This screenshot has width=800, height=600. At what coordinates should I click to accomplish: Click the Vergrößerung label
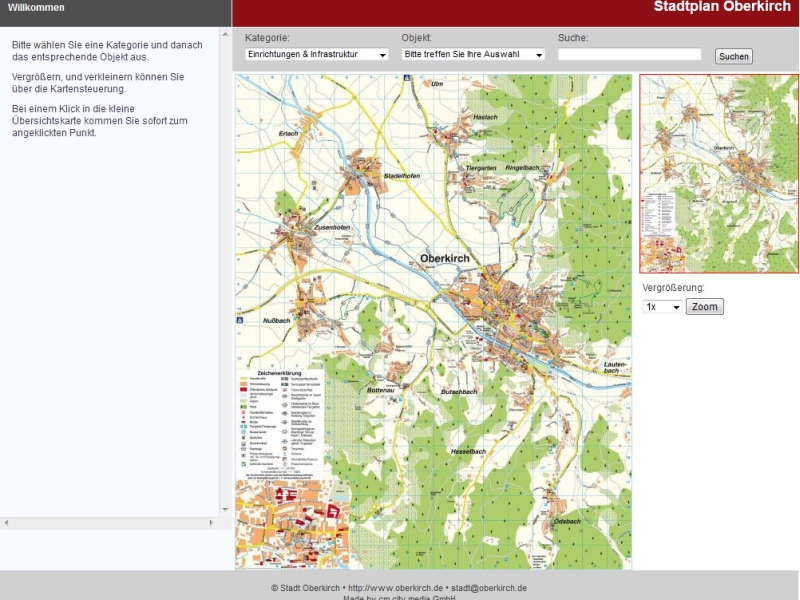[673, 288]
